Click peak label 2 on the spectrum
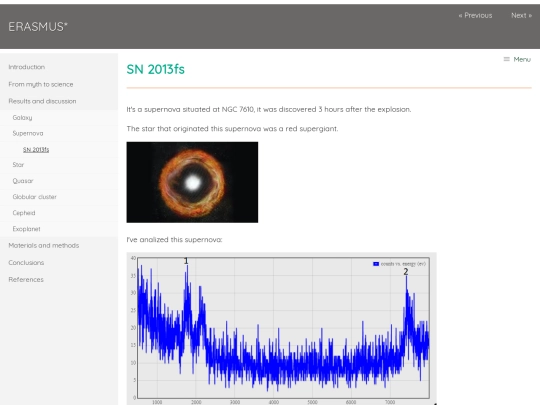This screenshot has width=540, height=405. click(x=406, y=272)
